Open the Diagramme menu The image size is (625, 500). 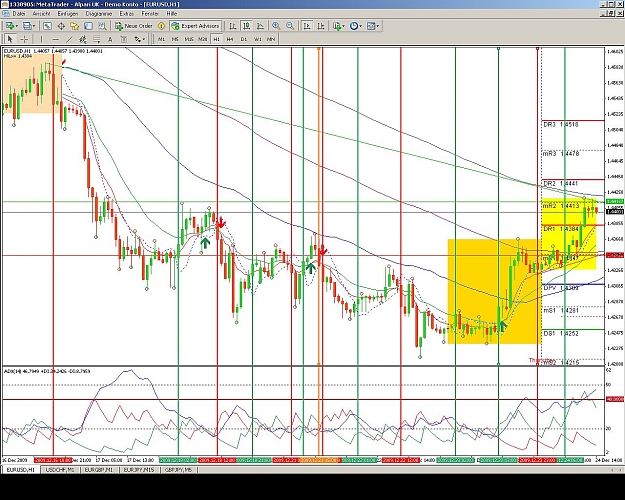click(99, 14)
